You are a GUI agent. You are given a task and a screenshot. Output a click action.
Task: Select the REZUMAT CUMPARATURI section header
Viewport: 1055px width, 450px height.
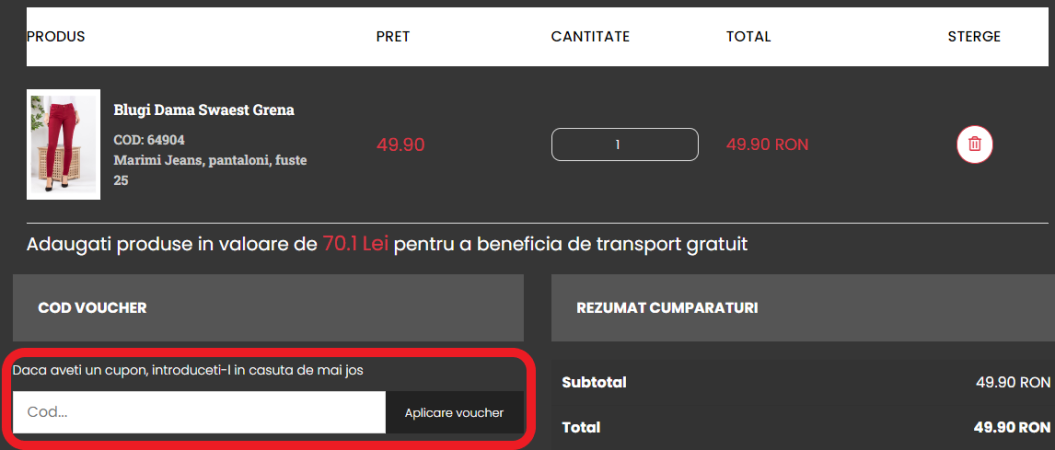tap(667, 308)
